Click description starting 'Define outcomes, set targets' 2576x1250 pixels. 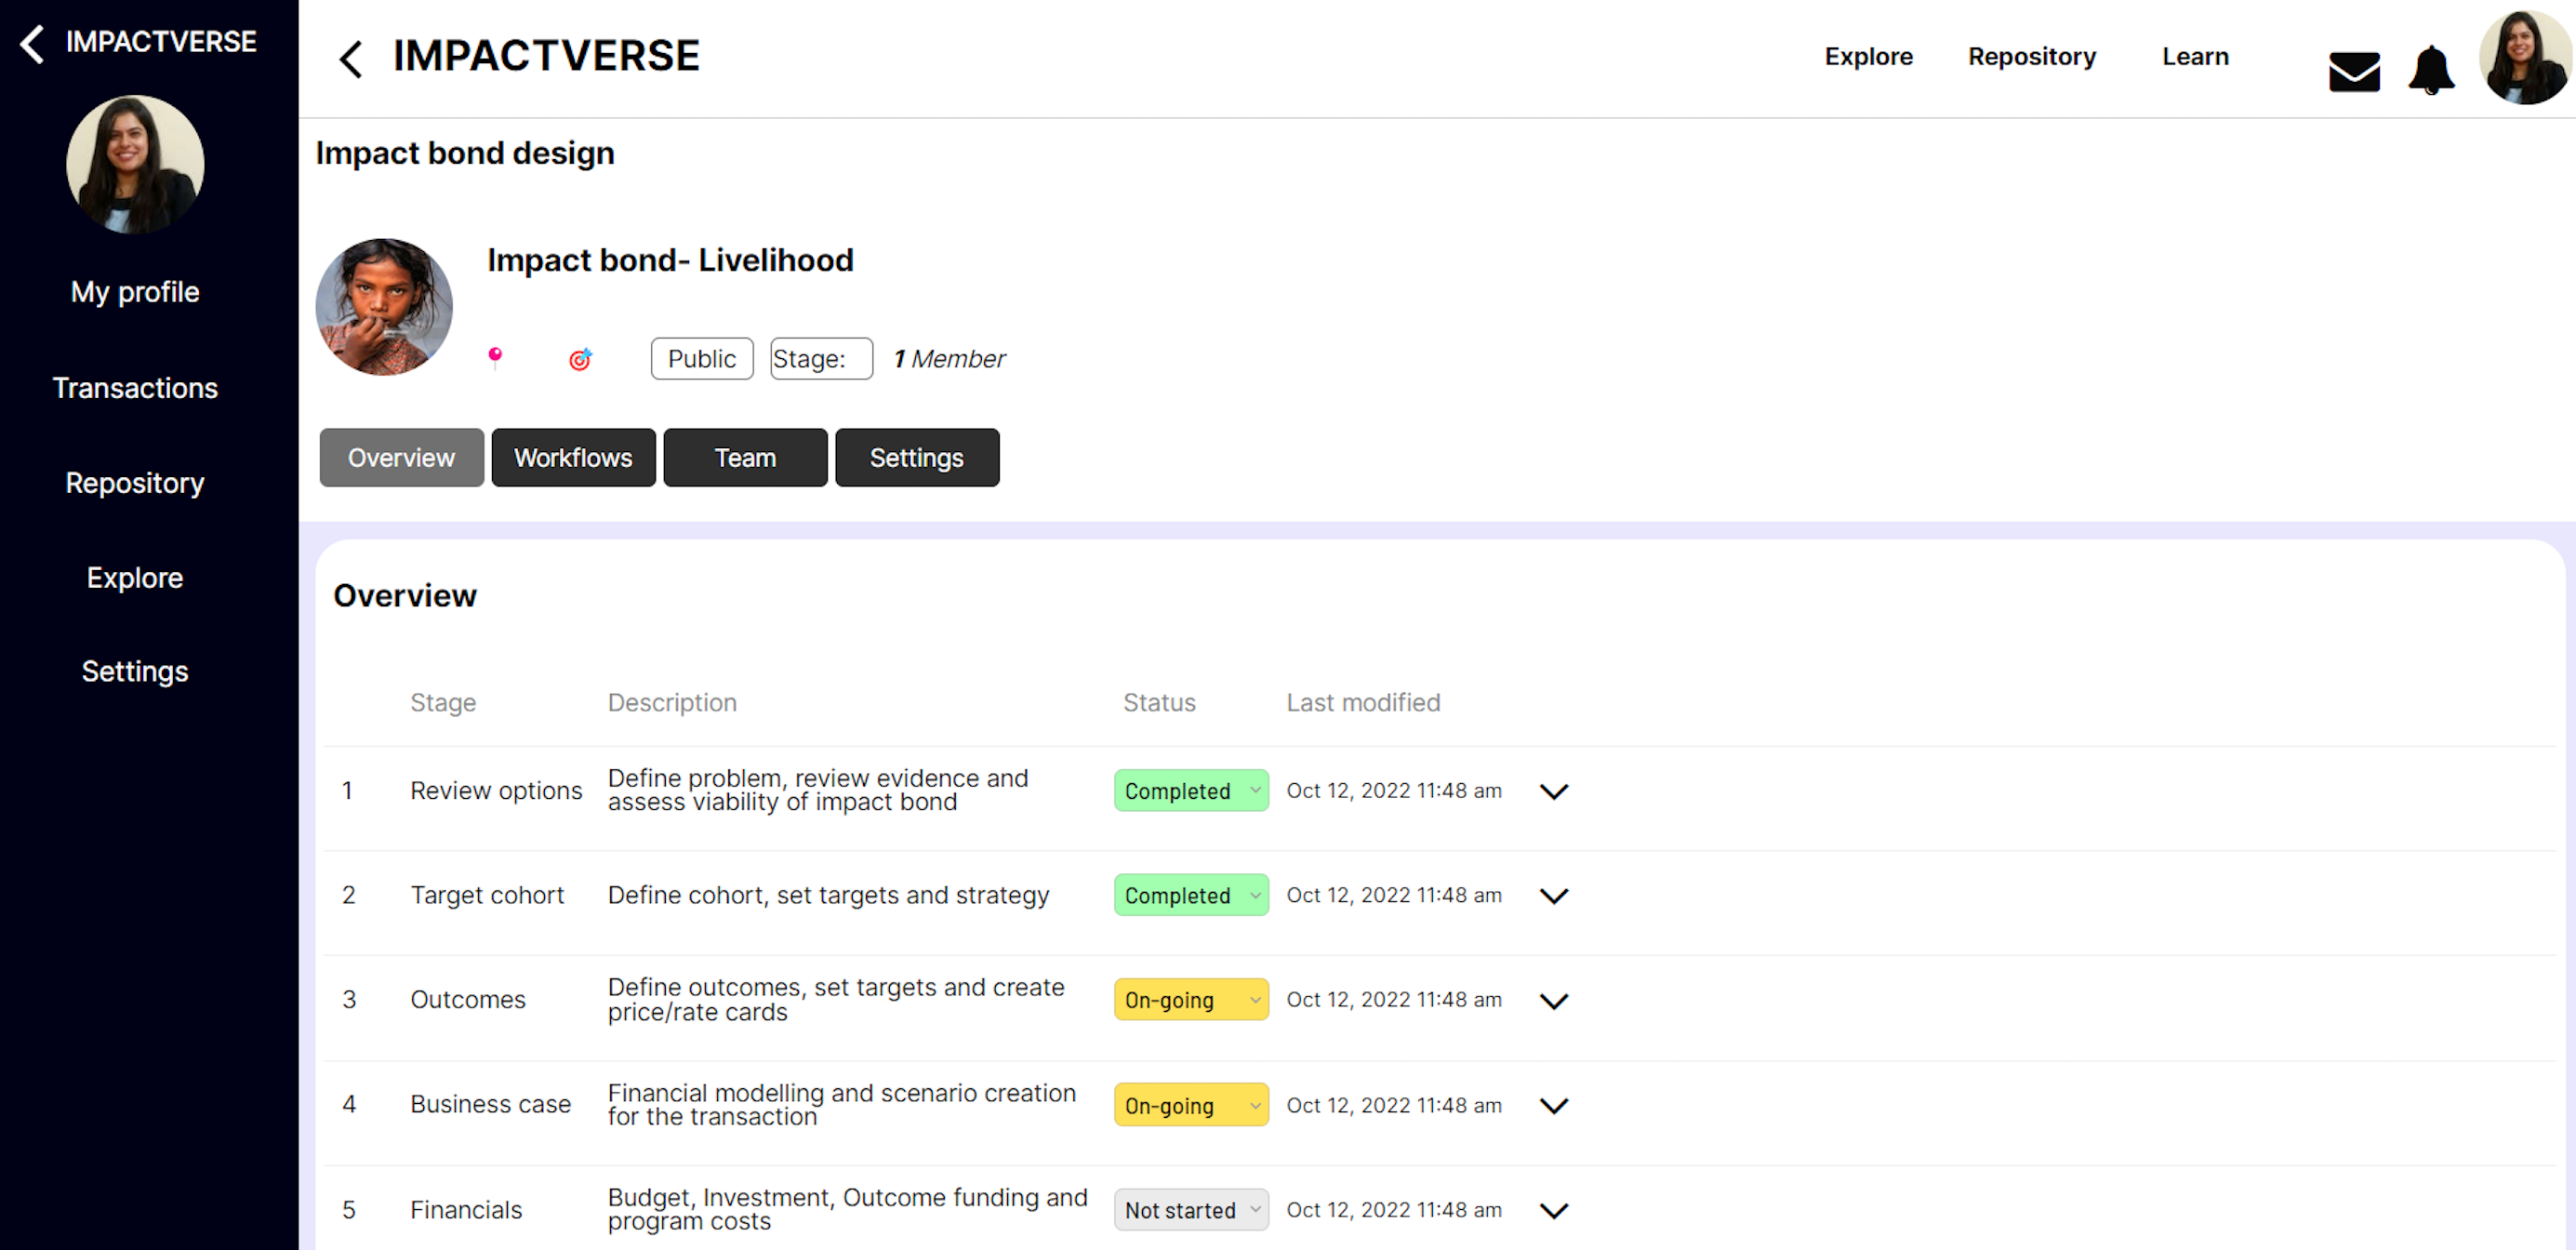(x=836, y=1000)
